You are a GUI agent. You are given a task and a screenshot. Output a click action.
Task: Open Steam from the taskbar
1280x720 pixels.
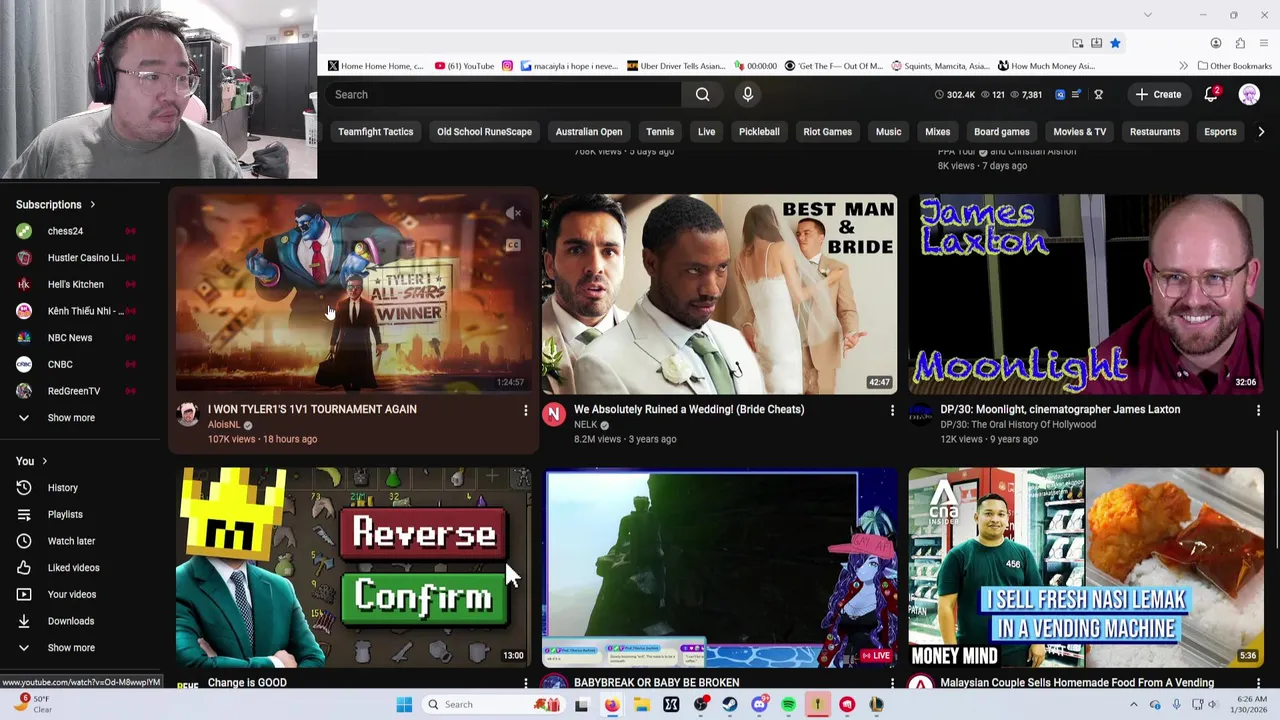point(730,704)
